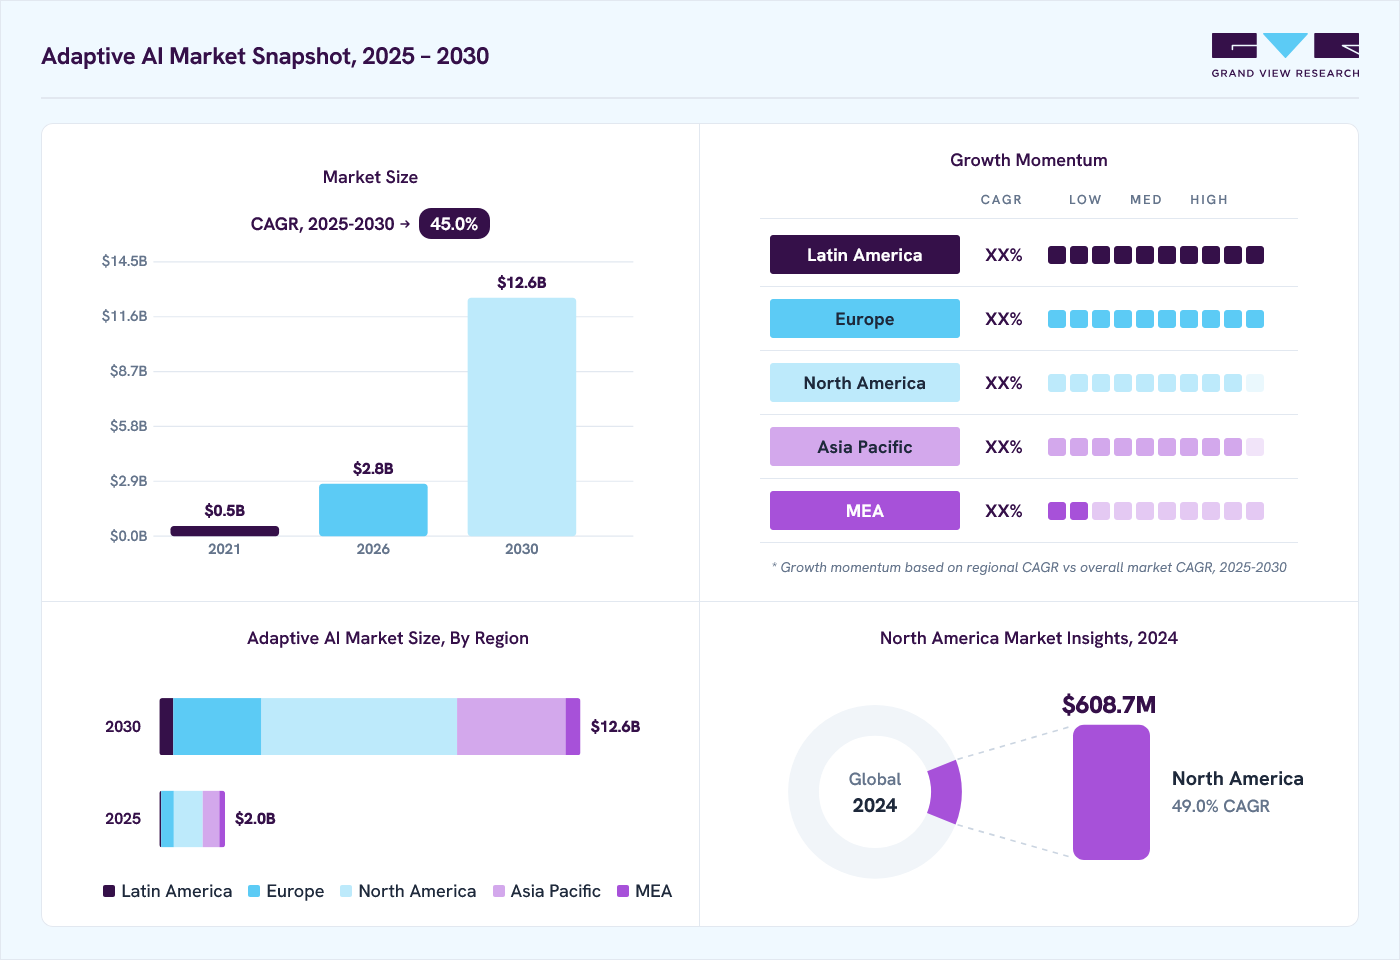Click the MEA legend swatch
Image resolution: width=1400 pixels, height=960 pixels.
tap(623, 891)
